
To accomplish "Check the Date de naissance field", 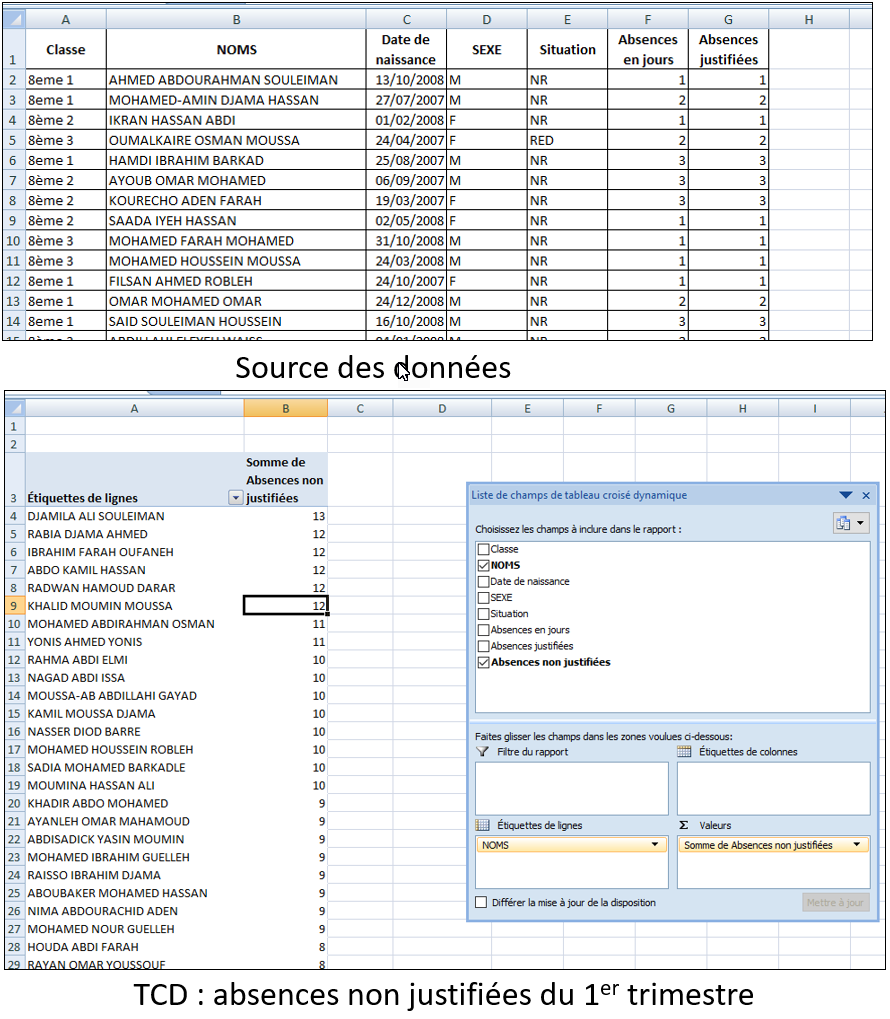I will pos(483,582).
